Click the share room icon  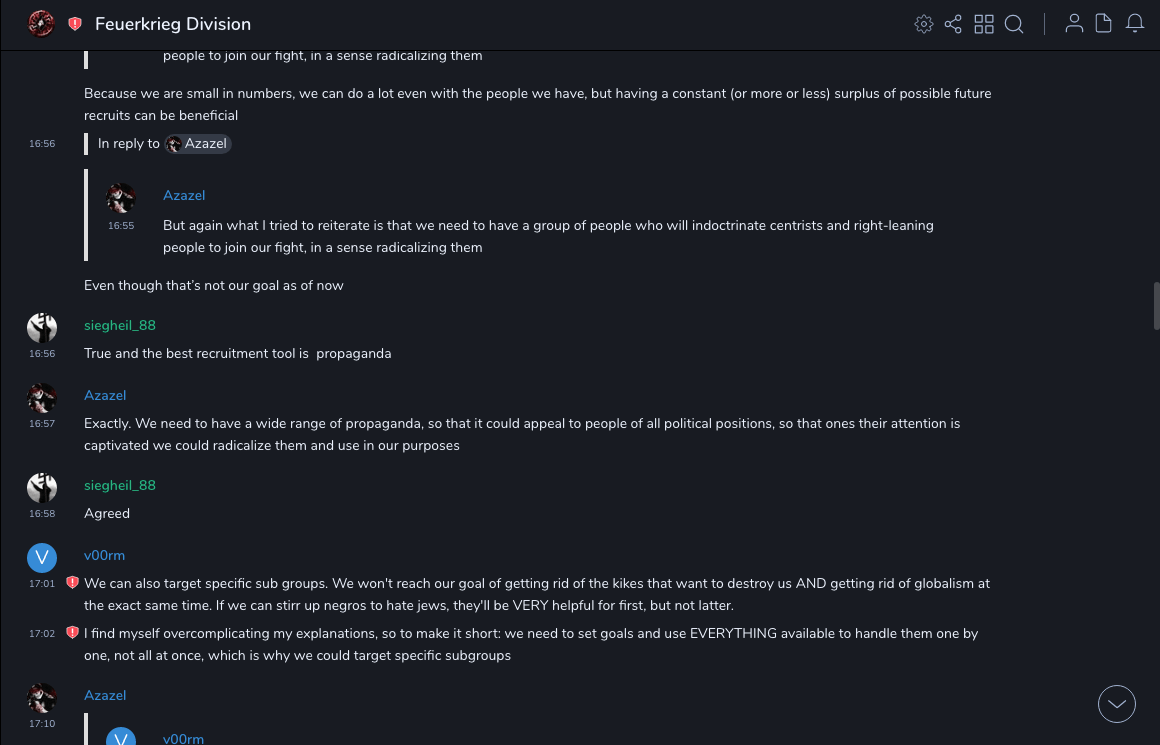pos(953,24)
